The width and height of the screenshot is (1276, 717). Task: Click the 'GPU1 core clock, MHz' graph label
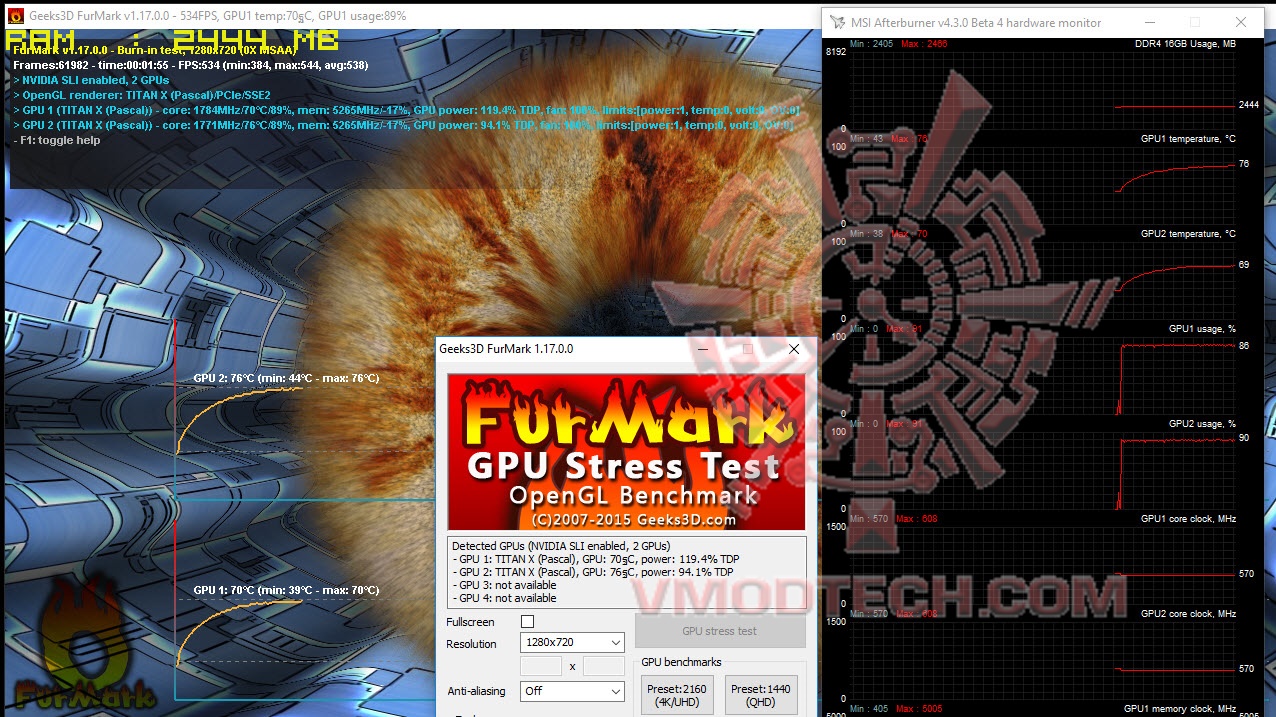coord(1188,519)
